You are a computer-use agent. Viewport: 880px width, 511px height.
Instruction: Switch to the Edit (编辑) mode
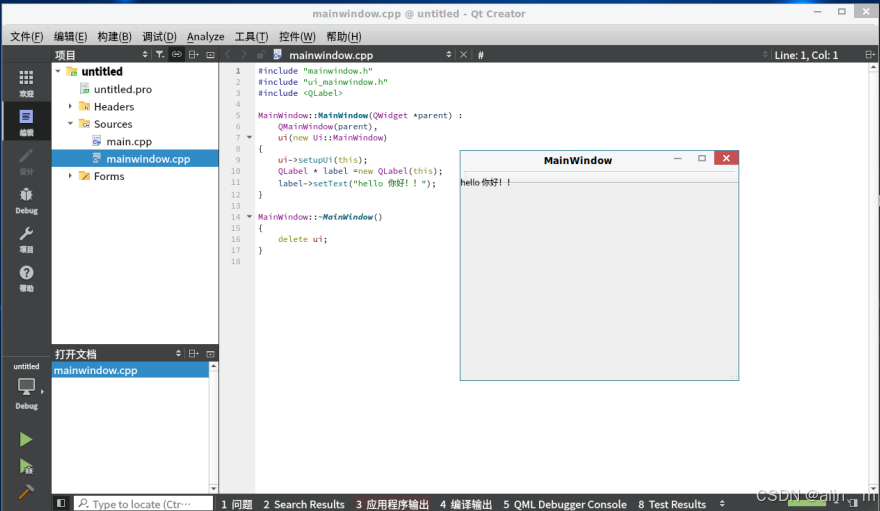point(26,122)
